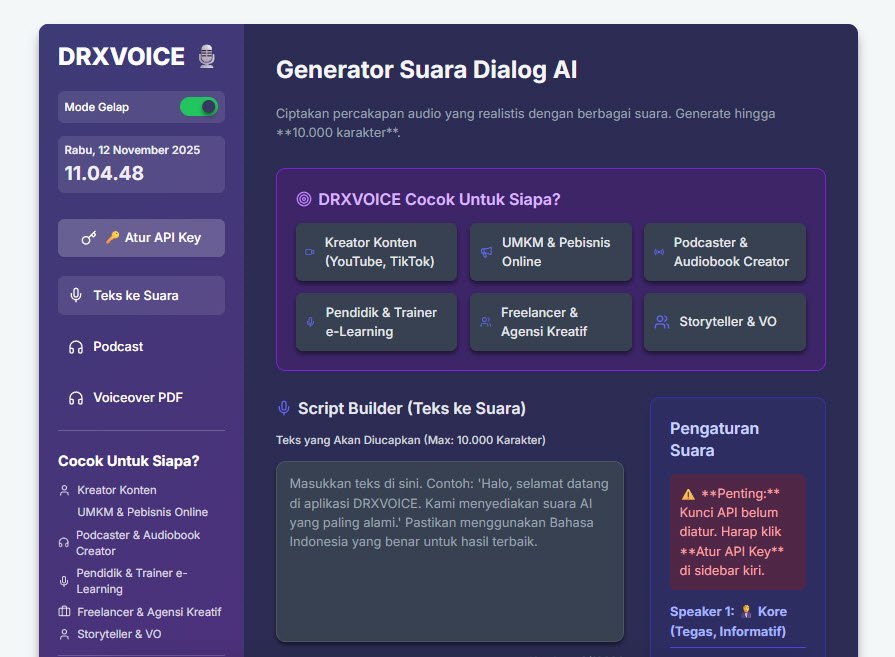Click the 'Speaker 1: Kore (Tegas, Informatif)' label

click(728, 621)
